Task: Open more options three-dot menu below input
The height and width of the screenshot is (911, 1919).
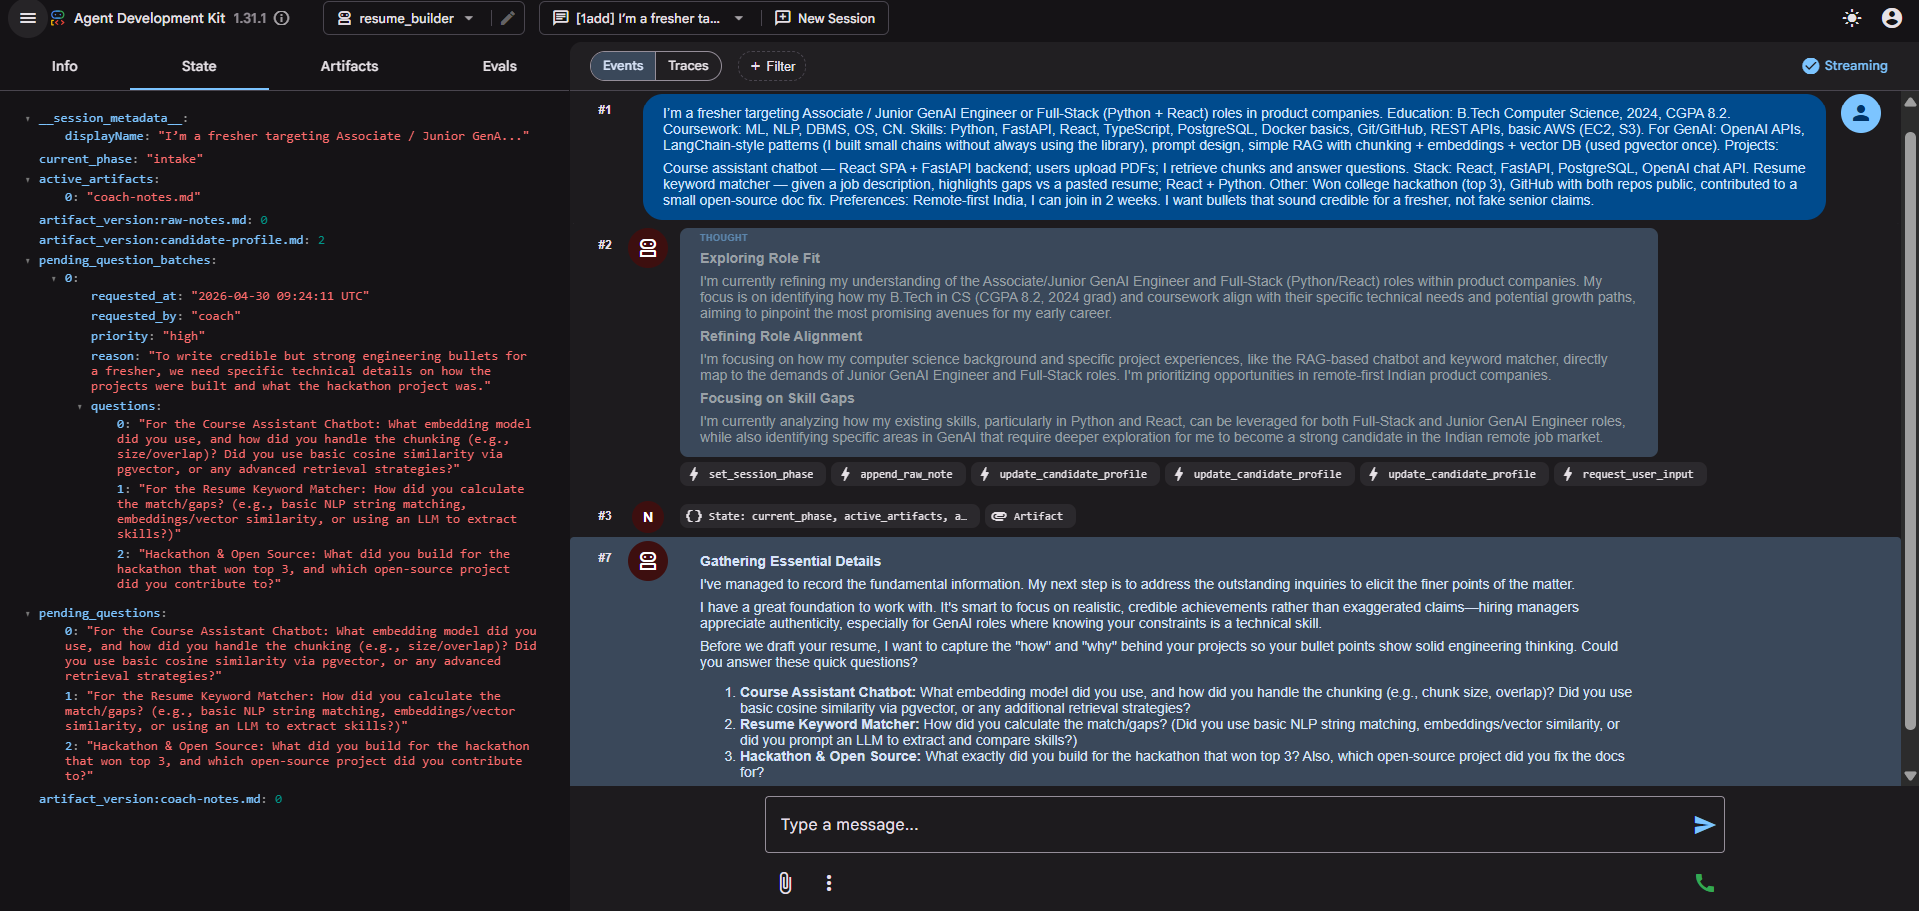Action: coord(829,883)
